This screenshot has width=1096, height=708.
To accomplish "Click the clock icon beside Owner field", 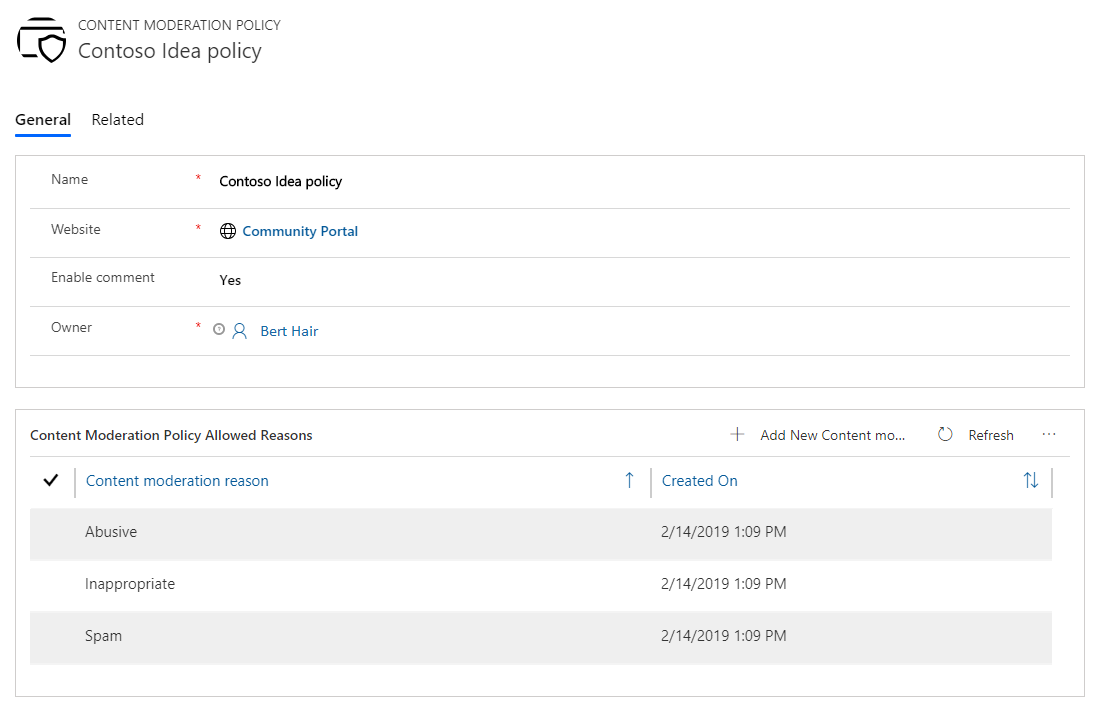I will (x=219, y=329).
